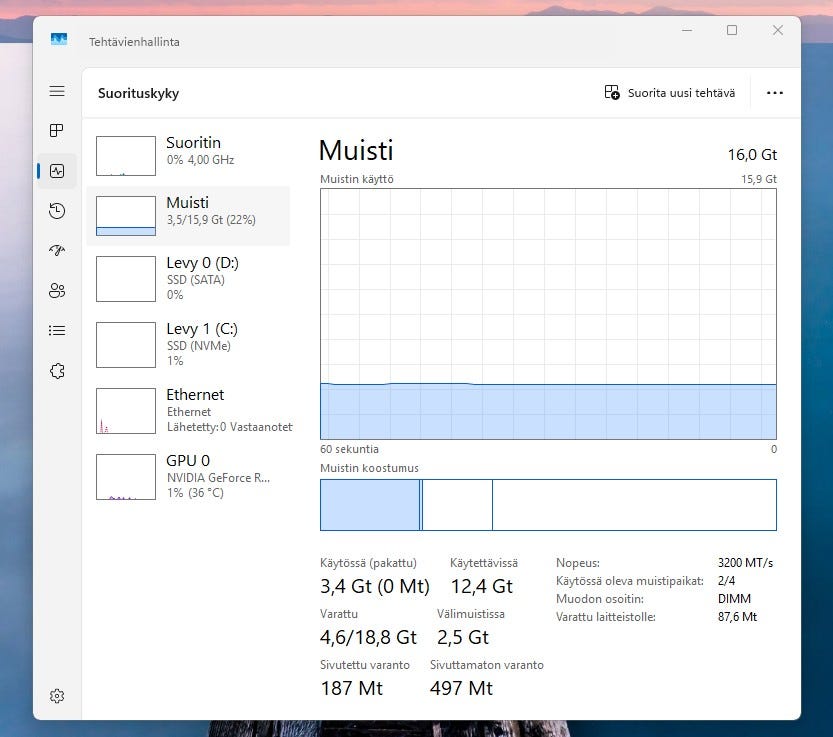The height and width of the screenshot is (737, 833).
Task: Open the Details list icon in sidebar
Action: pyautogui.click(x=57, y=331)
